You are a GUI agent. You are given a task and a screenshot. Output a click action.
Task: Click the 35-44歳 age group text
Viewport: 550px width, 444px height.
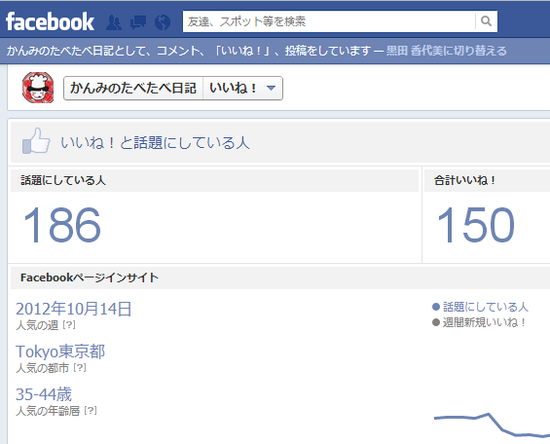click(44, 394)
